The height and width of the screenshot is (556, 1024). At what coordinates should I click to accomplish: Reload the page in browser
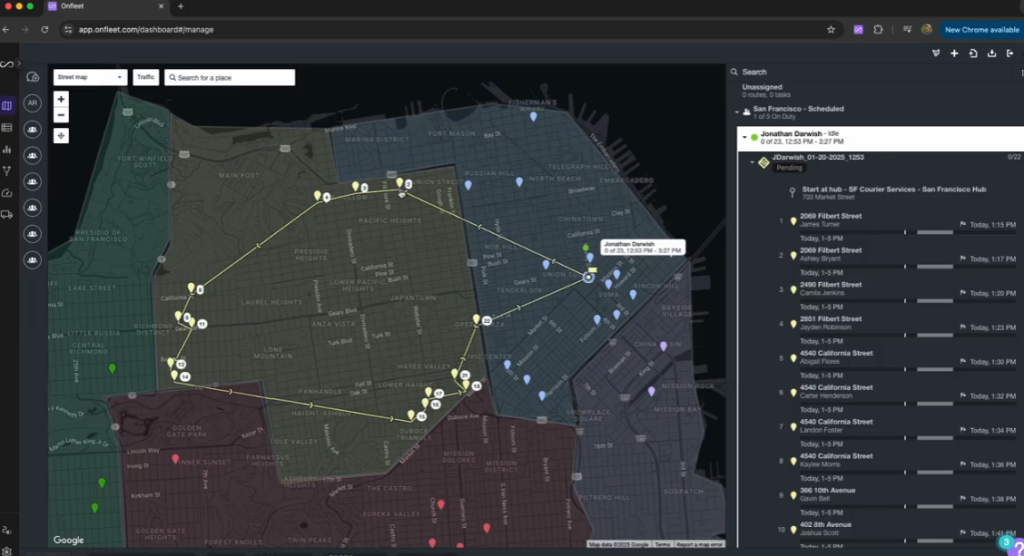(44, 29)
